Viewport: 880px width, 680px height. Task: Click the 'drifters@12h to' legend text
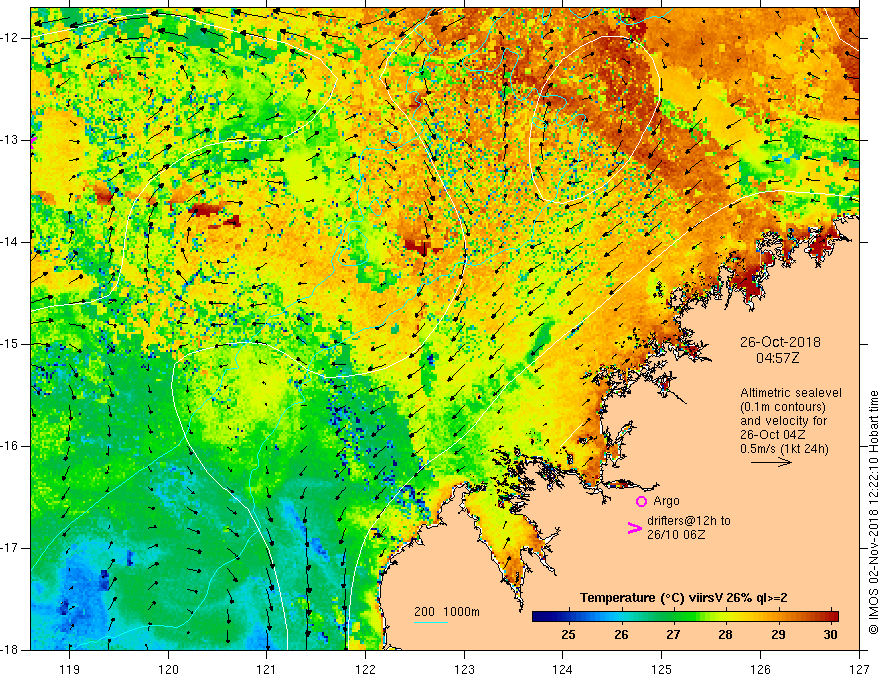click(689, 521)
